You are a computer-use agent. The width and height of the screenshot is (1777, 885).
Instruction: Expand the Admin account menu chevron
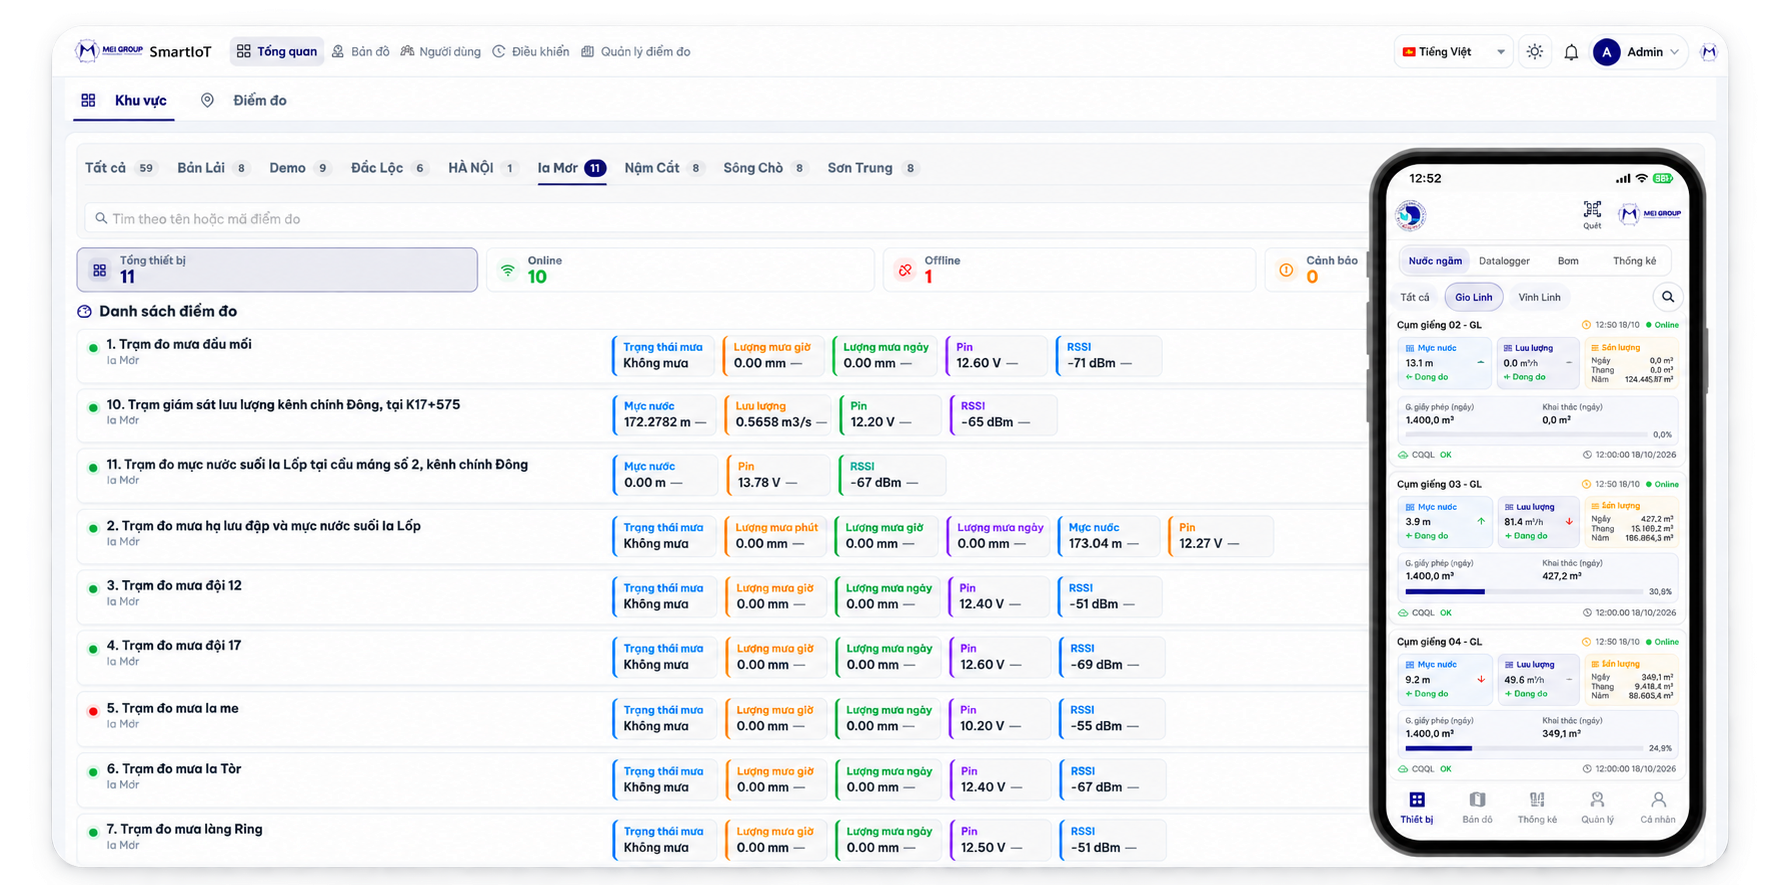pos(1674,52)
